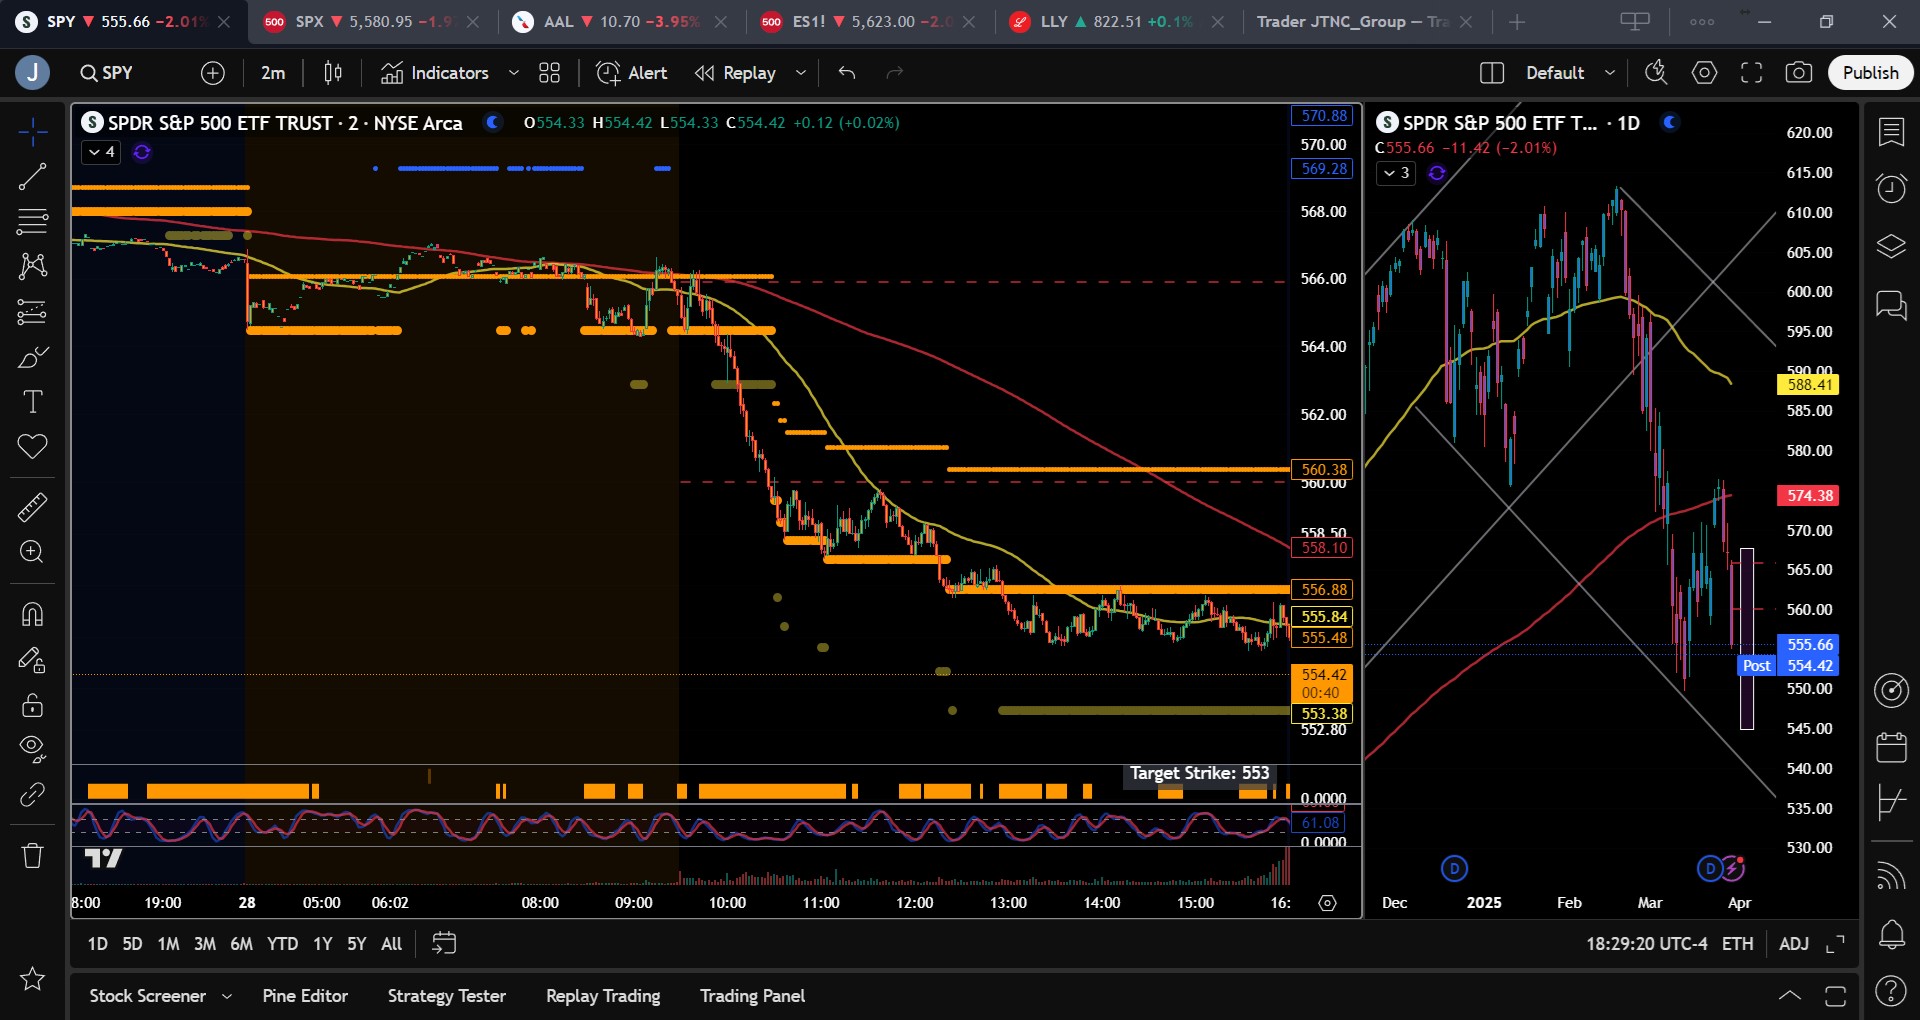Expand the 4 indicators legend
The width and height of the screenshot is (1920, 1020).
[x=101, y=152]
